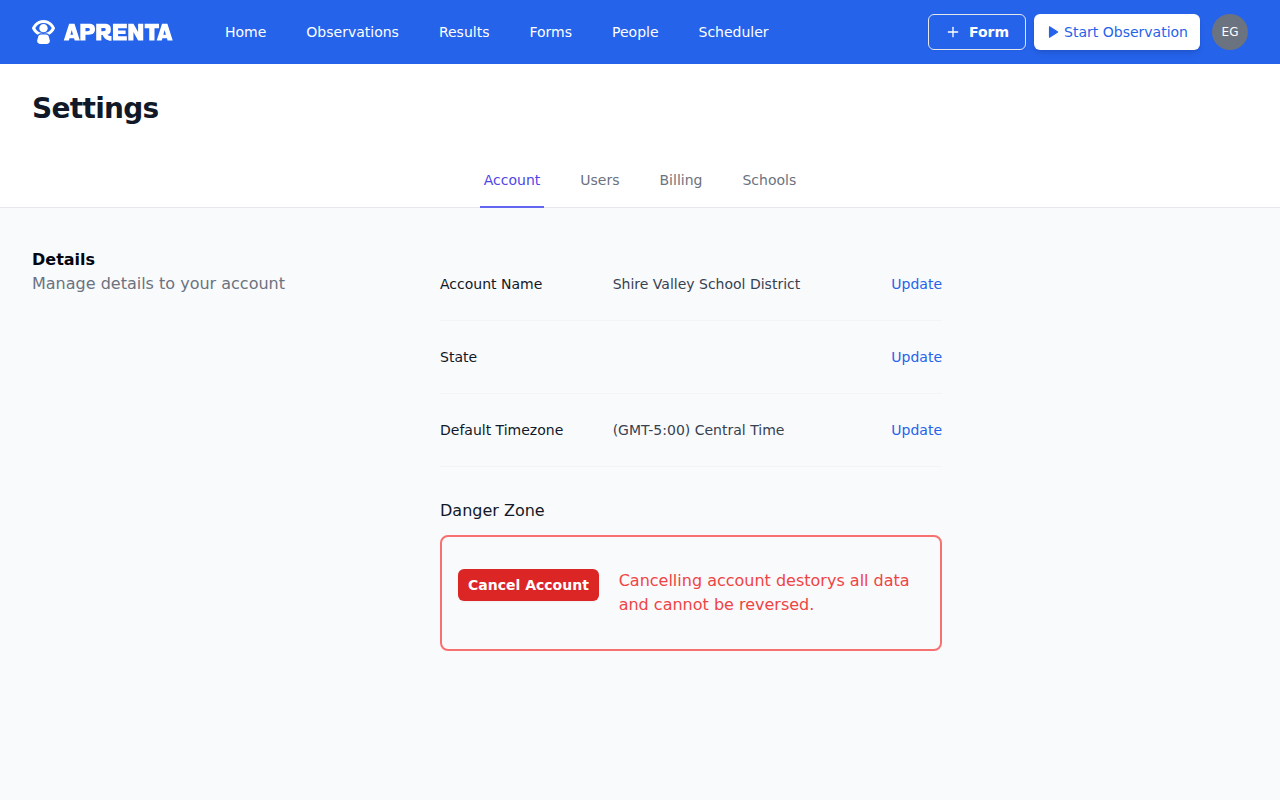This screenshot has height=800, width=1280.
Task: Open the EG user avatar menu
Action: coord(1230,32)
